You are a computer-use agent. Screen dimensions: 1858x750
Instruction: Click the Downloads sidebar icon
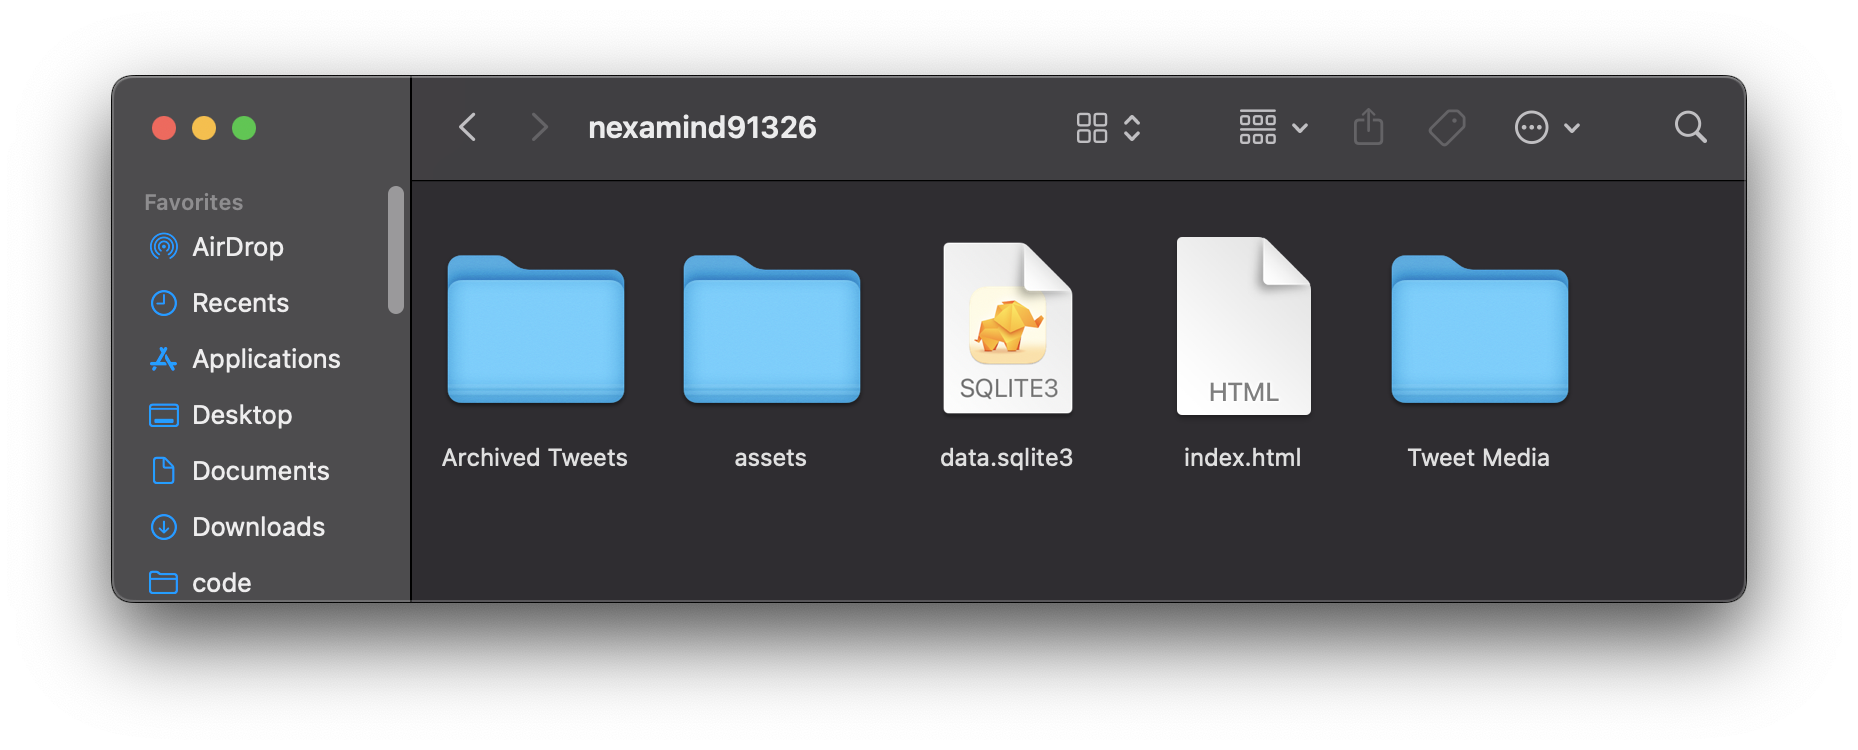(x=163, y=526)
